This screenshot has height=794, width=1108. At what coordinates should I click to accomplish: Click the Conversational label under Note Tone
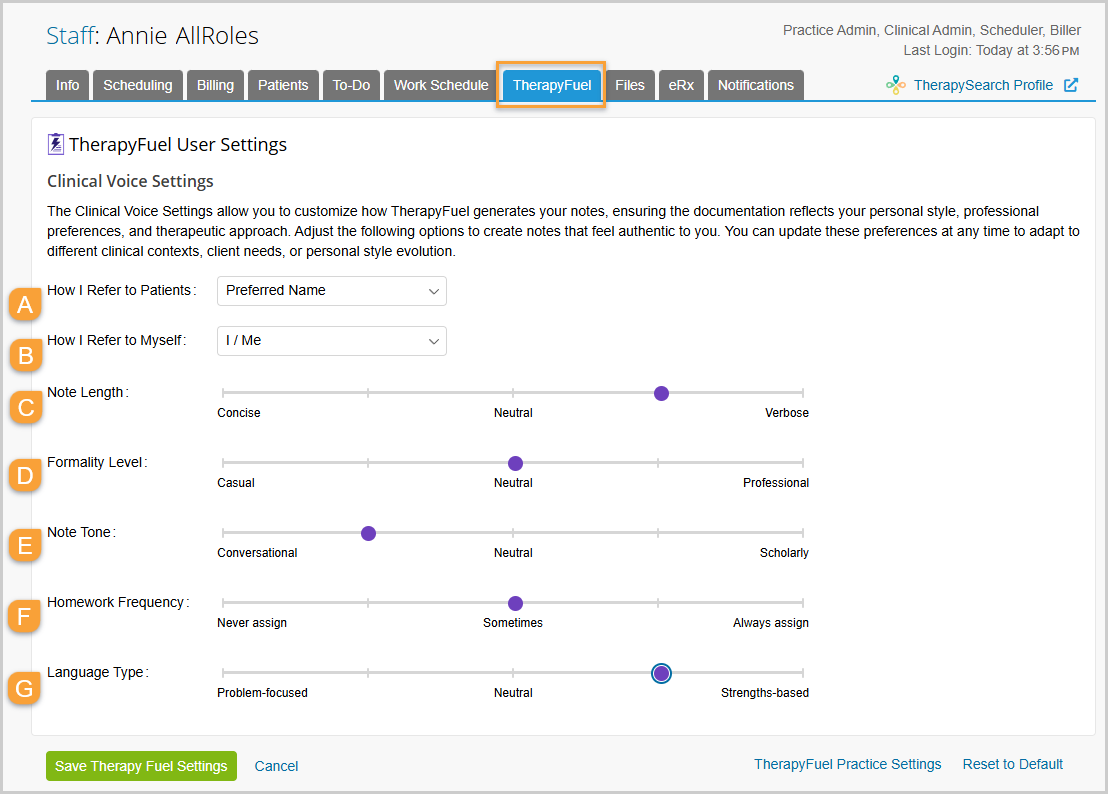click(x=257, y=553)
